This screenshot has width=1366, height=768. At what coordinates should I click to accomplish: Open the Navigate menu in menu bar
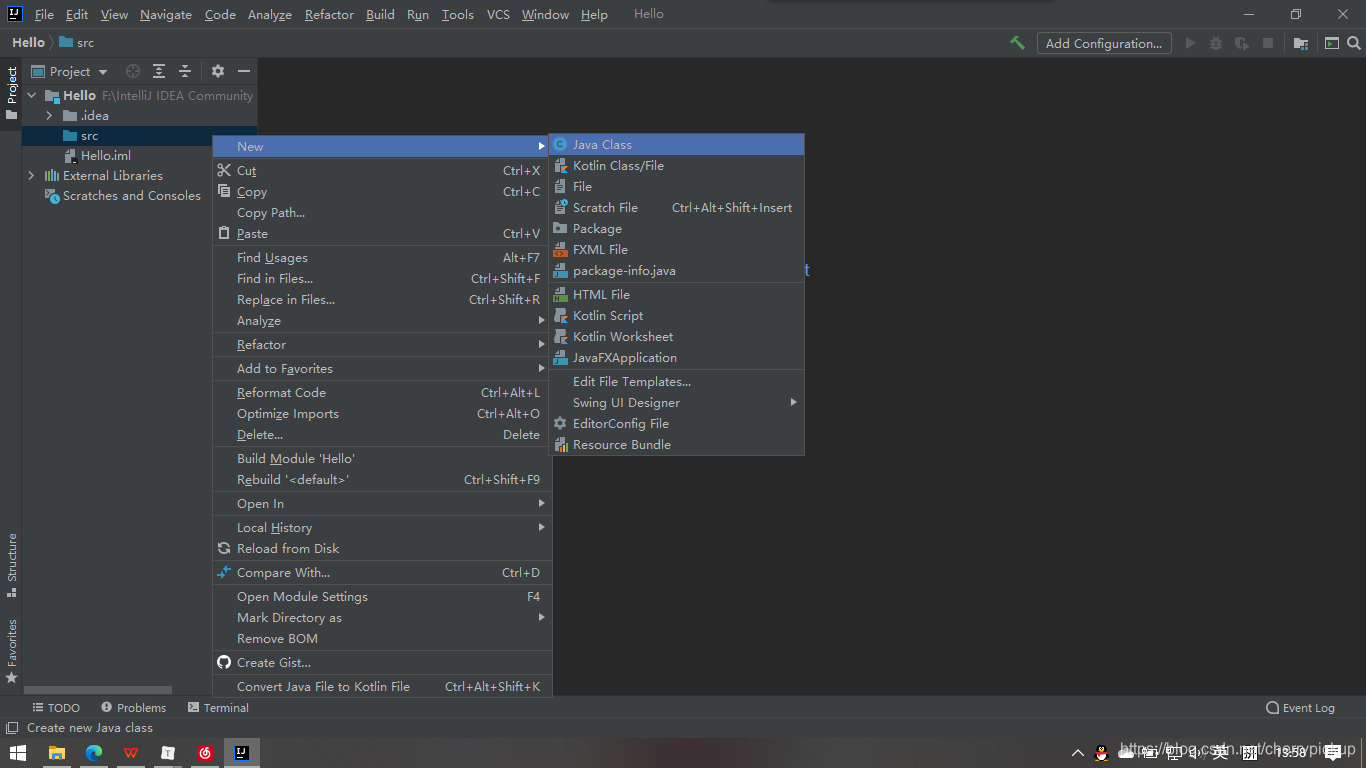[x=166, y=14]
